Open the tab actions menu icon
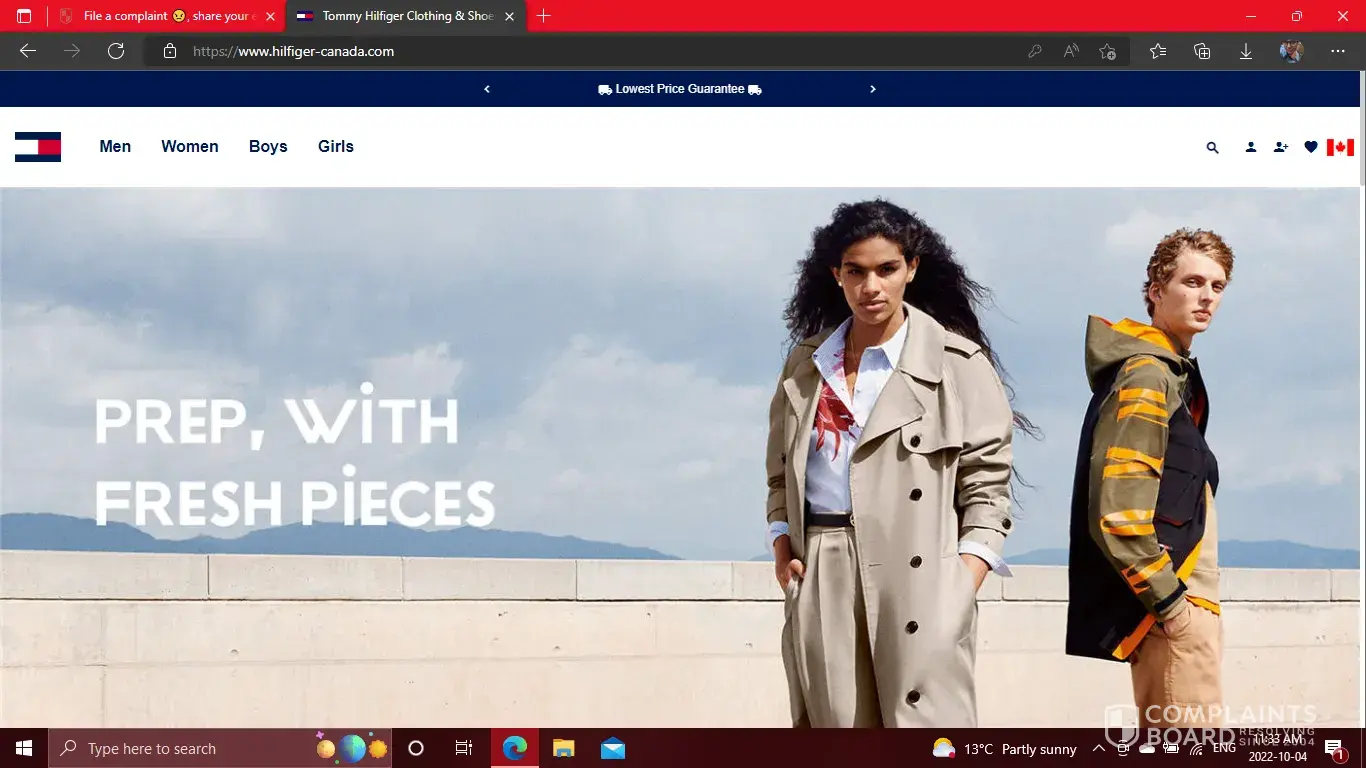The image size is (1366, 768). click(x=24, y=16)
